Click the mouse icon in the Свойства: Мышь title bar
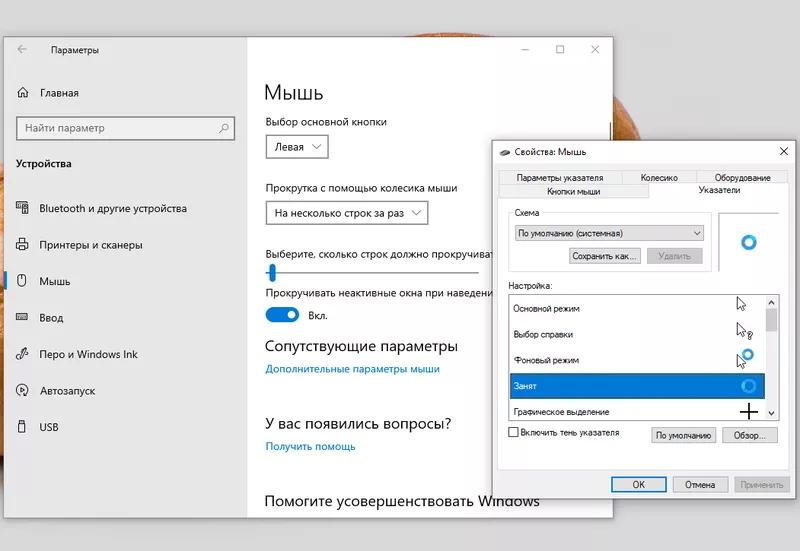Image resolution: width=800 pixels, height=551 pixels. [x=505, y=152]
